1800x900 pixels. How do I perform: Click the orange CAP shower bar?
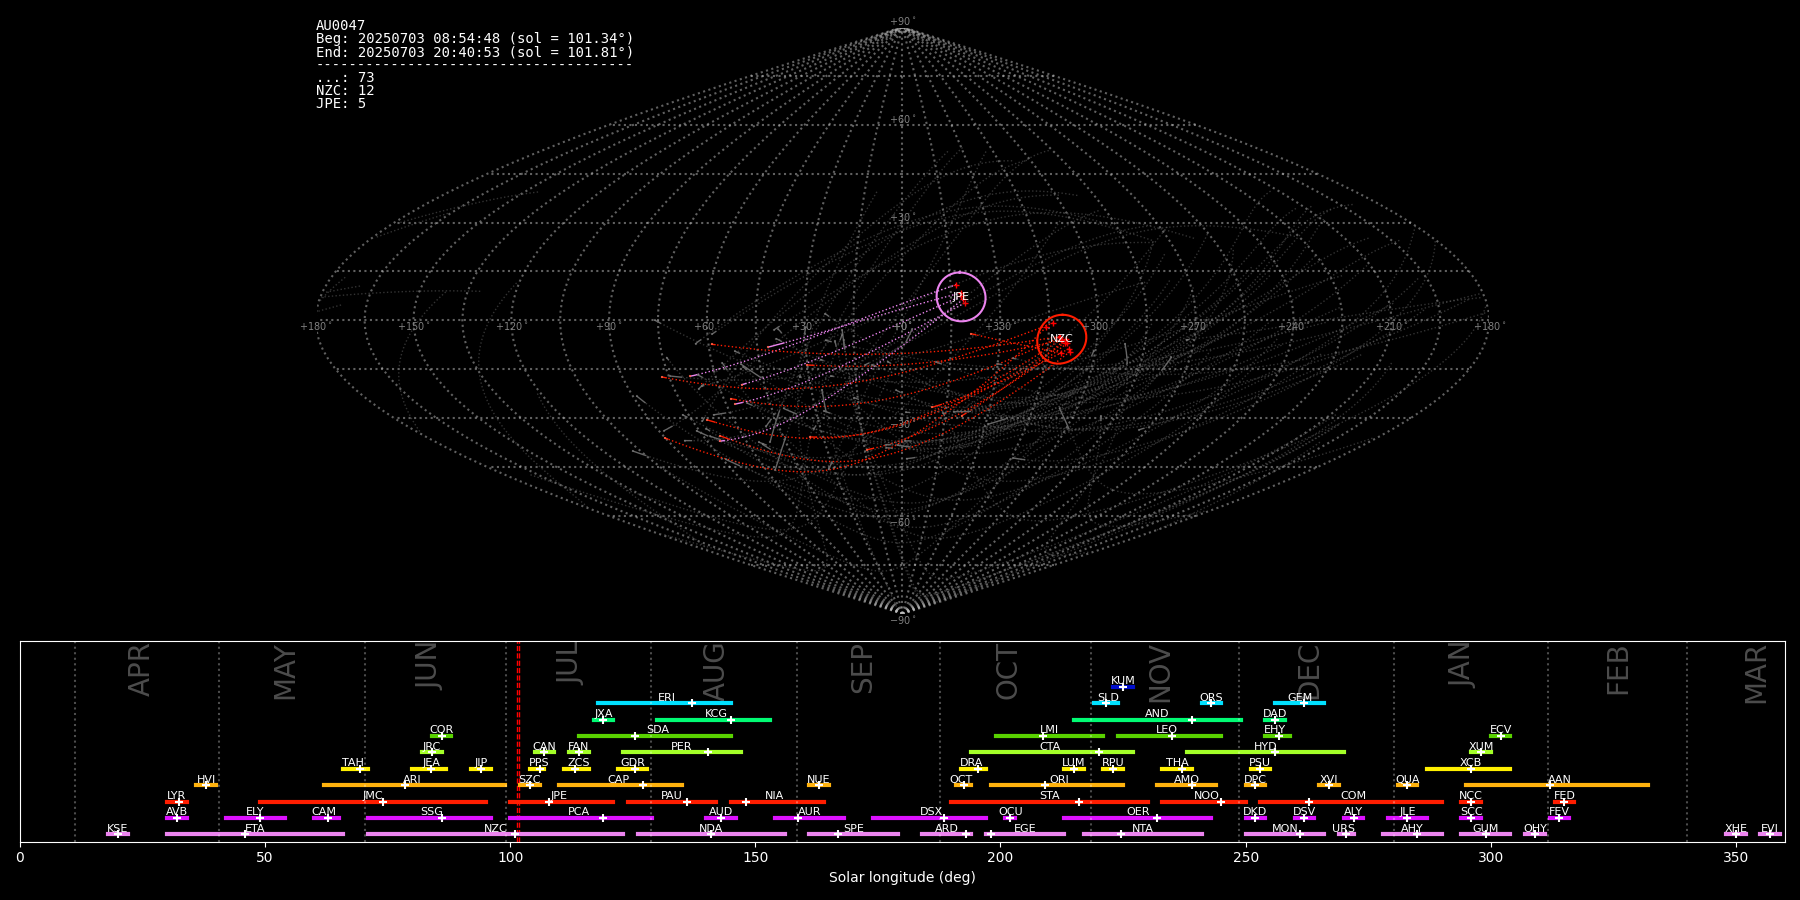(620, 785)
